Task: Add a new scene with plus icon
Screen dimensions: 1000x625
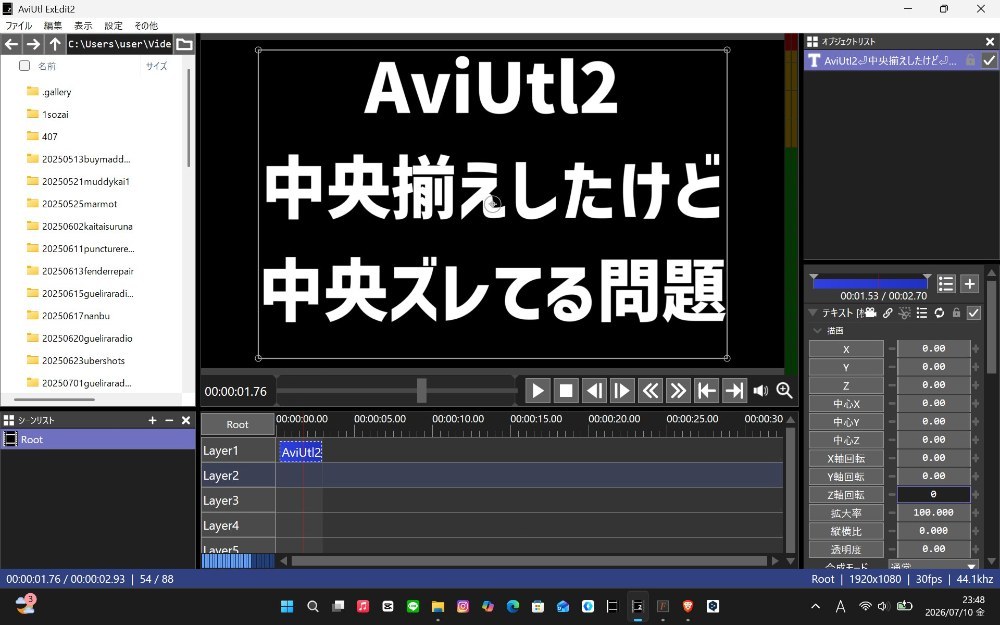Action: (152, 420)
